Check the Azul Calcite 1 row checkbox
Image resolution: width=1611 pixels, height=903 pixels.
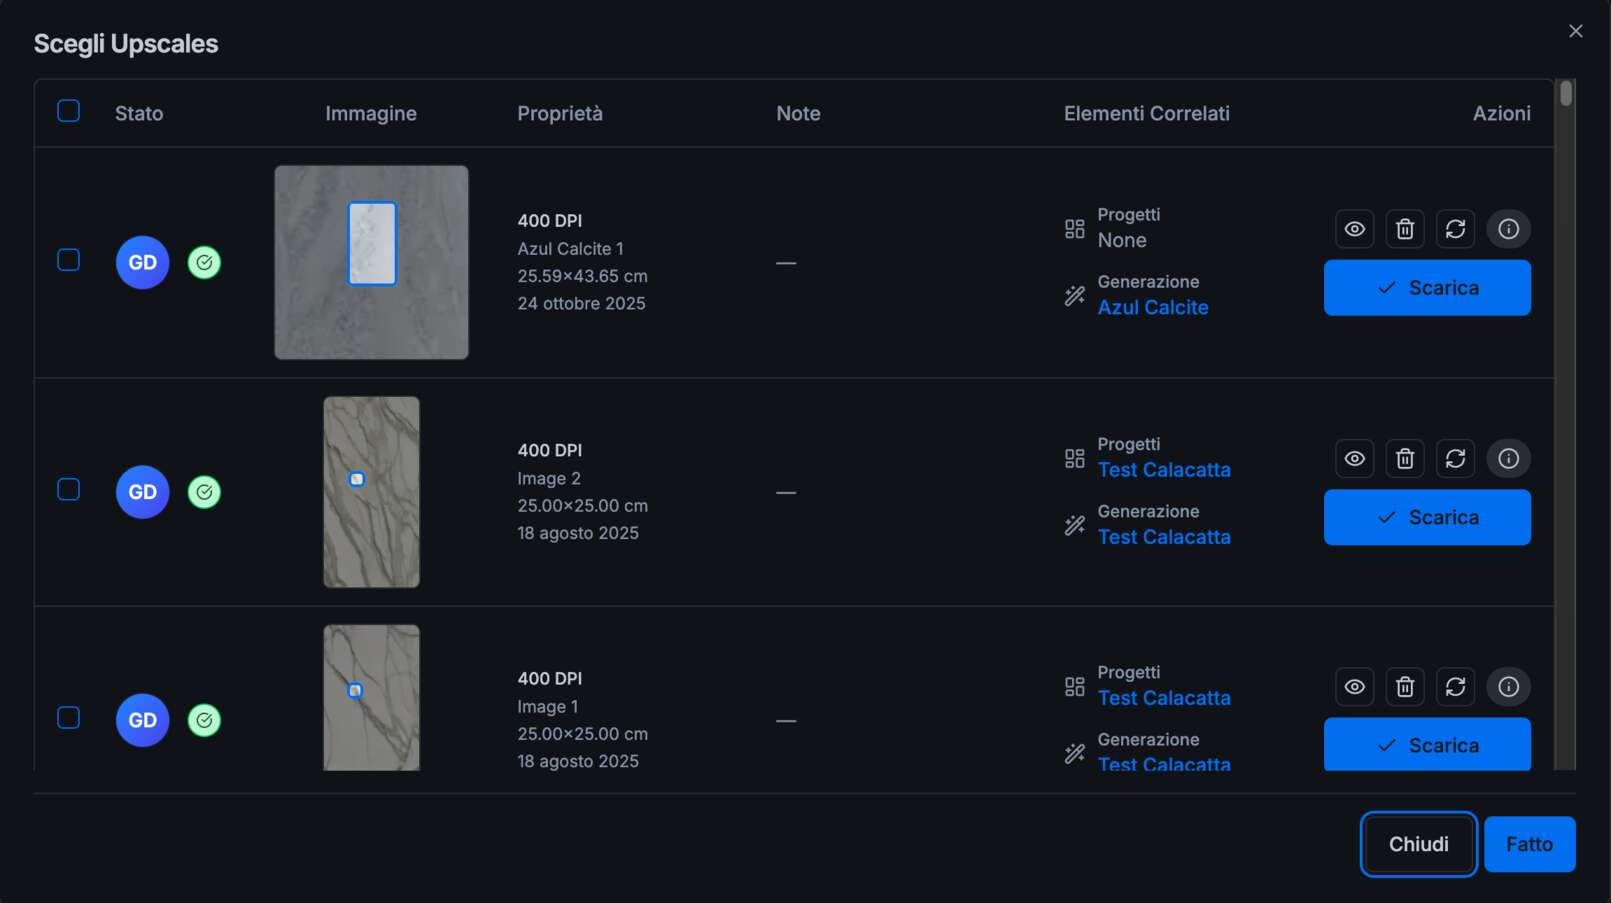[69, 260]
